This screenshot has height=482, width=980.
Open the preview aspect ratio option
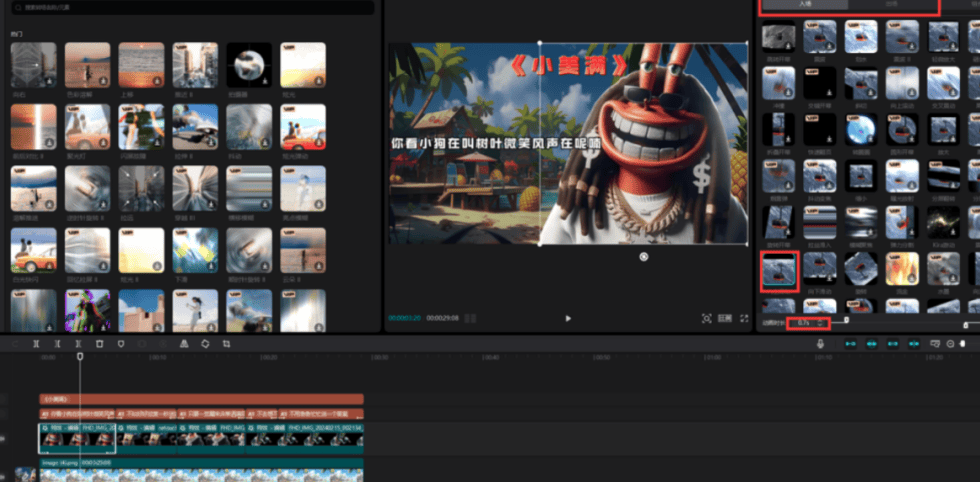pyautogui.click(x=726, y=318)
